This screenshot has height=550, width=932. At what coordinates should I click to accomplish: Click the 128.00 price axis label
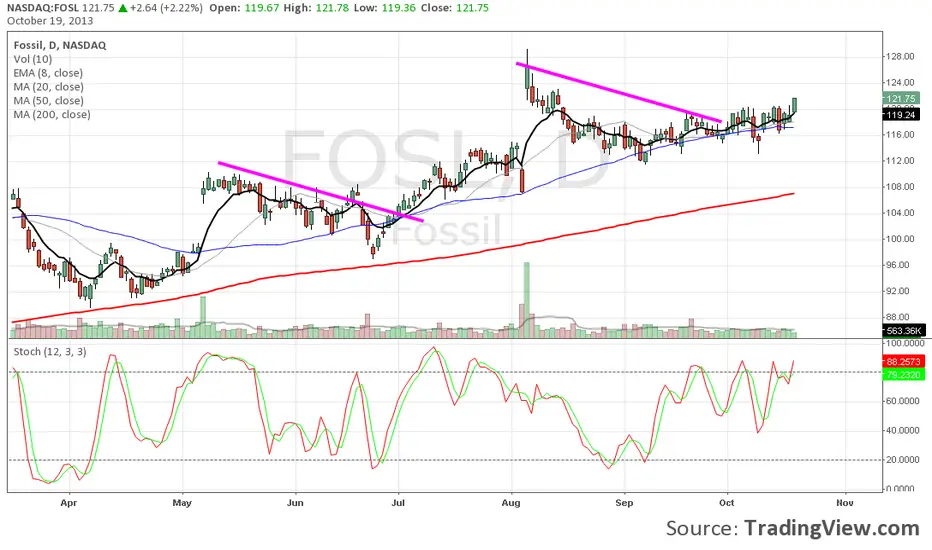click(900, 56)
